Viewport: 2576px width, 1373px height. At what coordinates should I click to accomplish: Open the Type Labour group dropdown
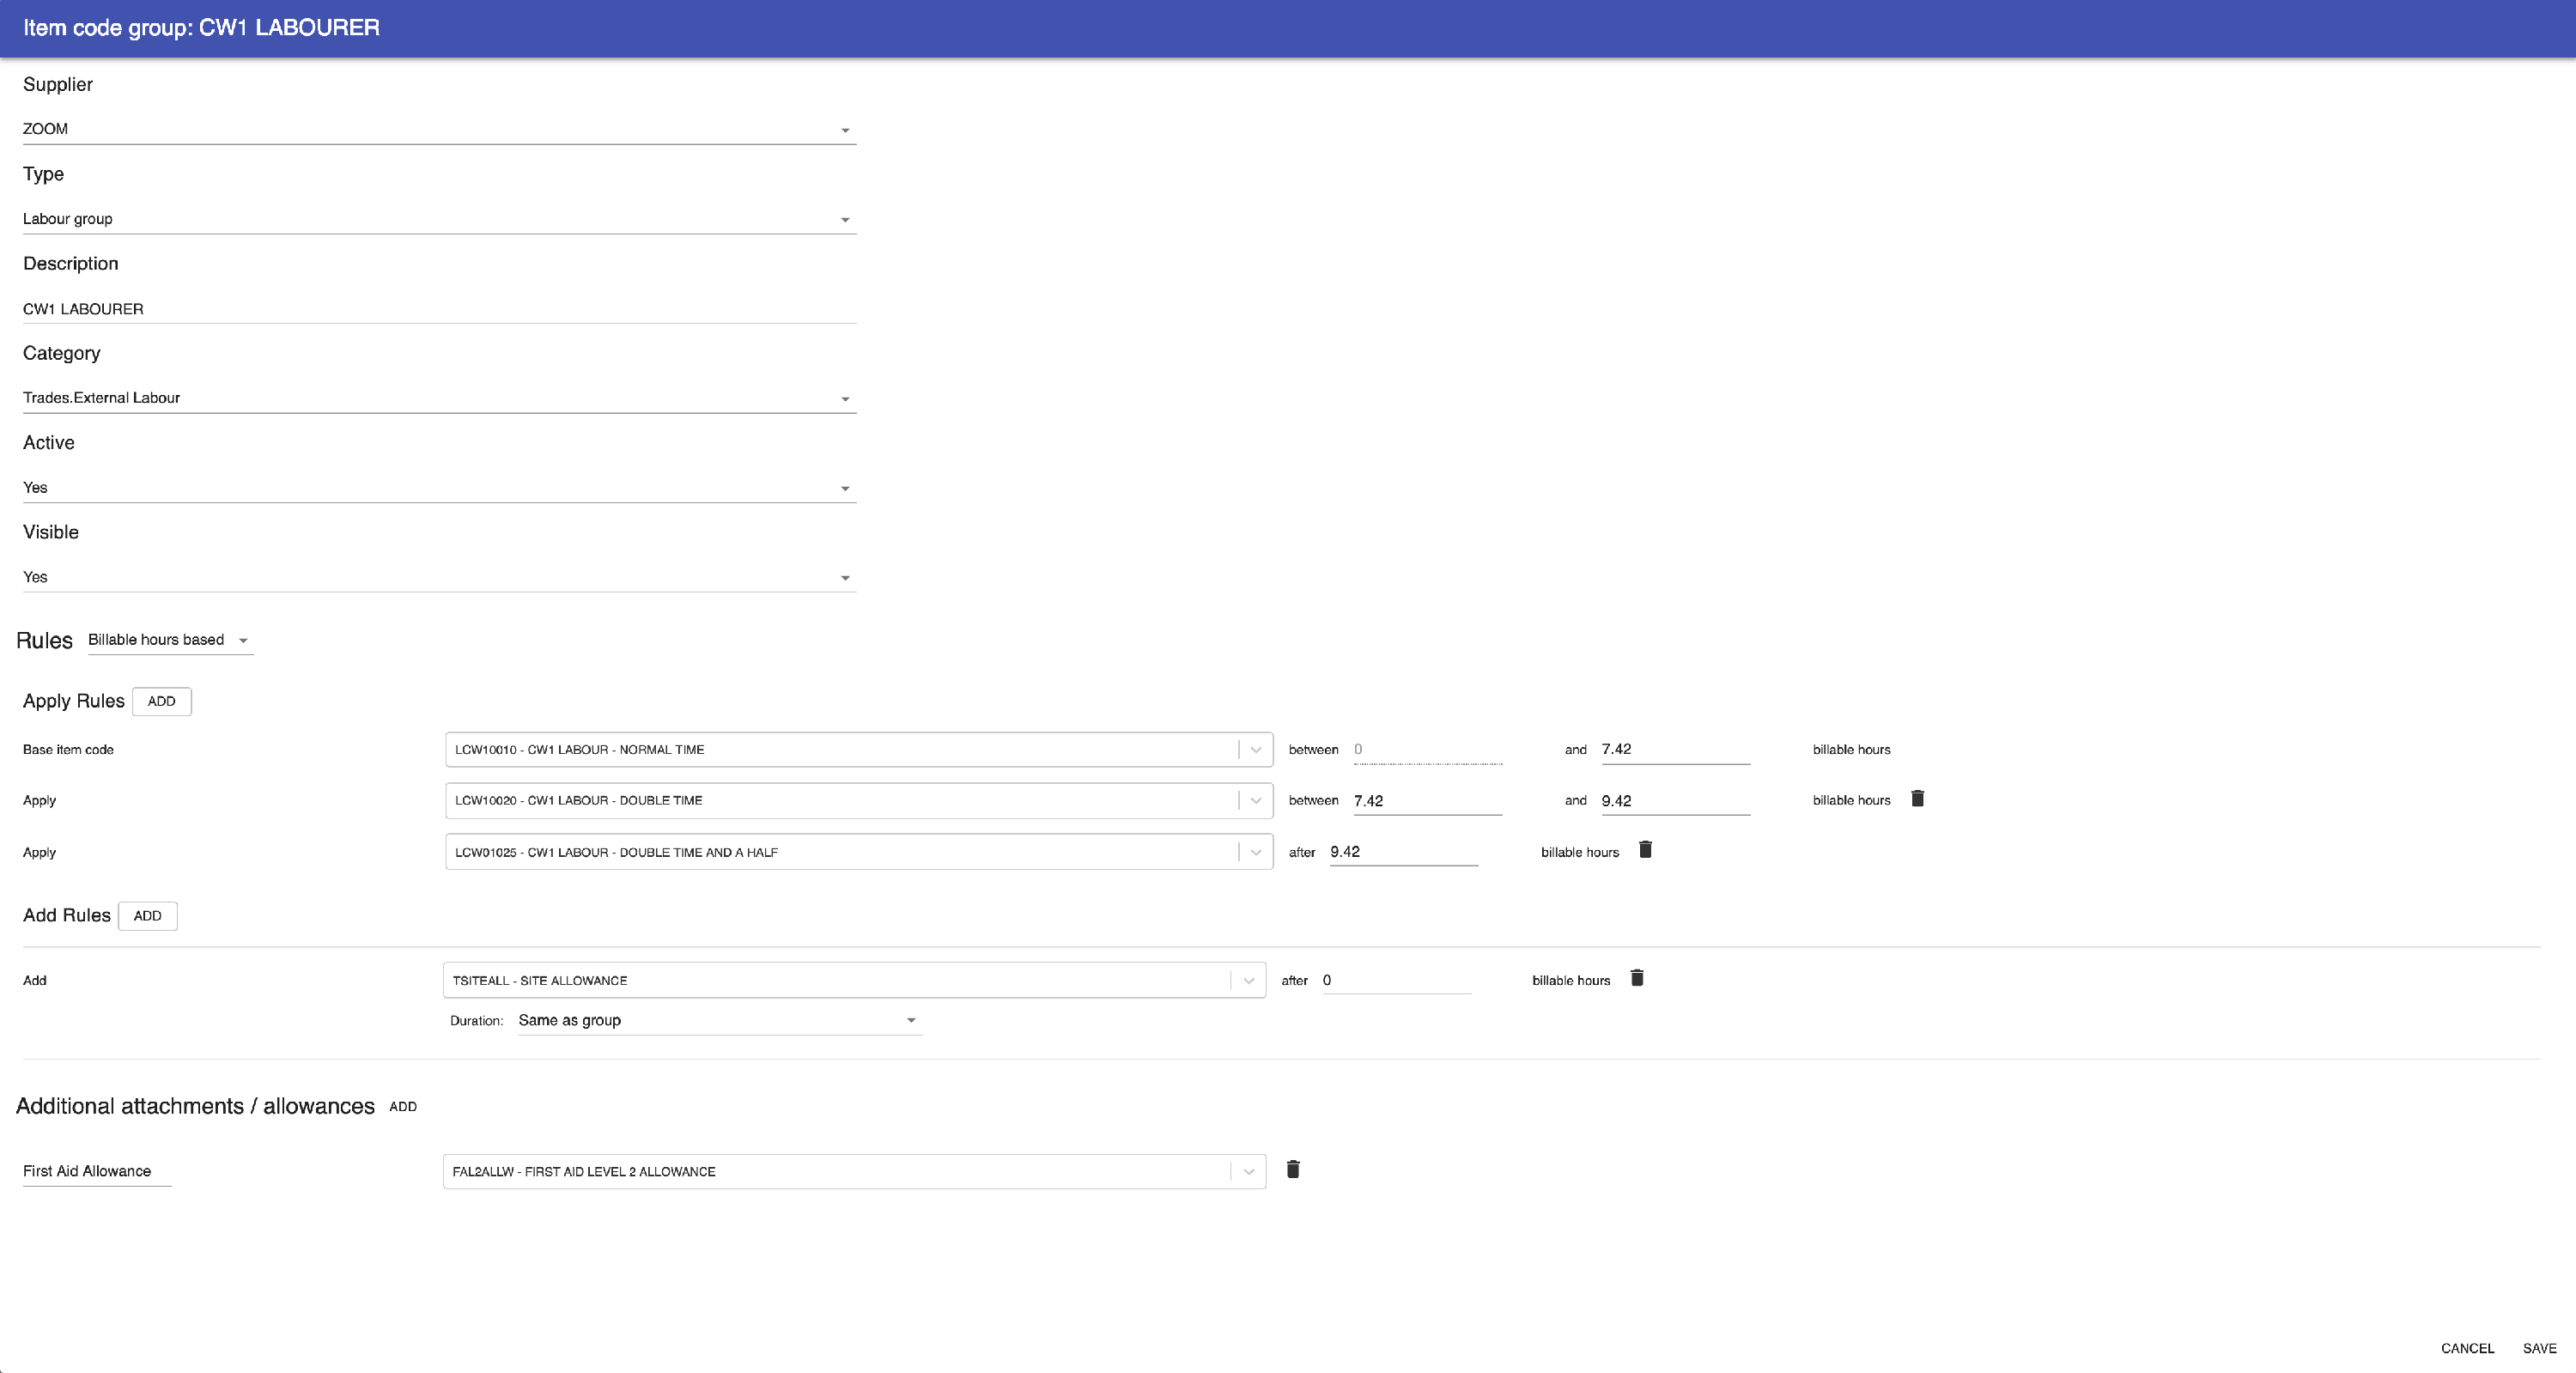tap(439, 219)
